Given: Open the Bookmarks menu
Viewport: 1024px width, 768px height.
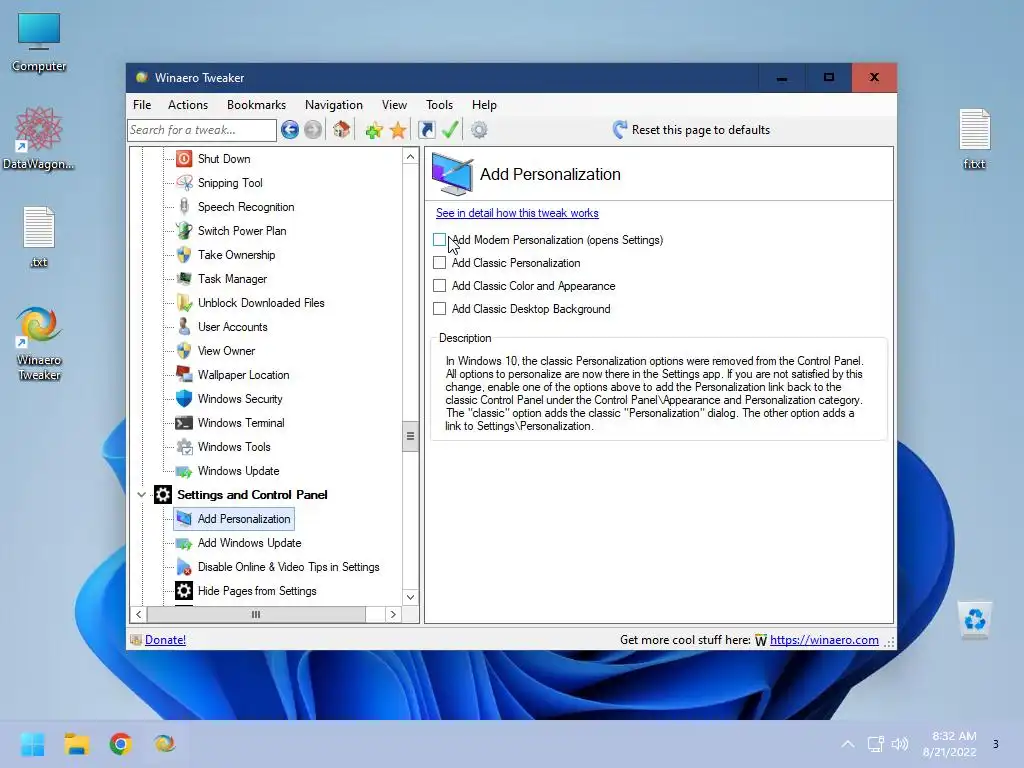Looking at the screenshot, I should [x=256, y=104].
